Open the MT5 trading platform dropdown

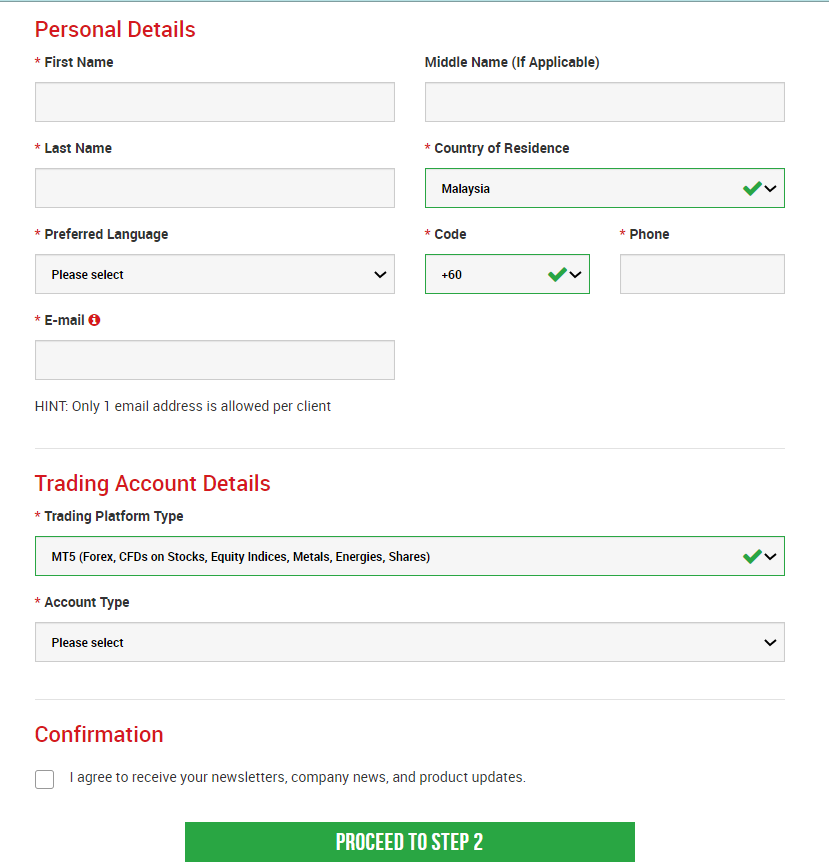[x=410, y=556]
